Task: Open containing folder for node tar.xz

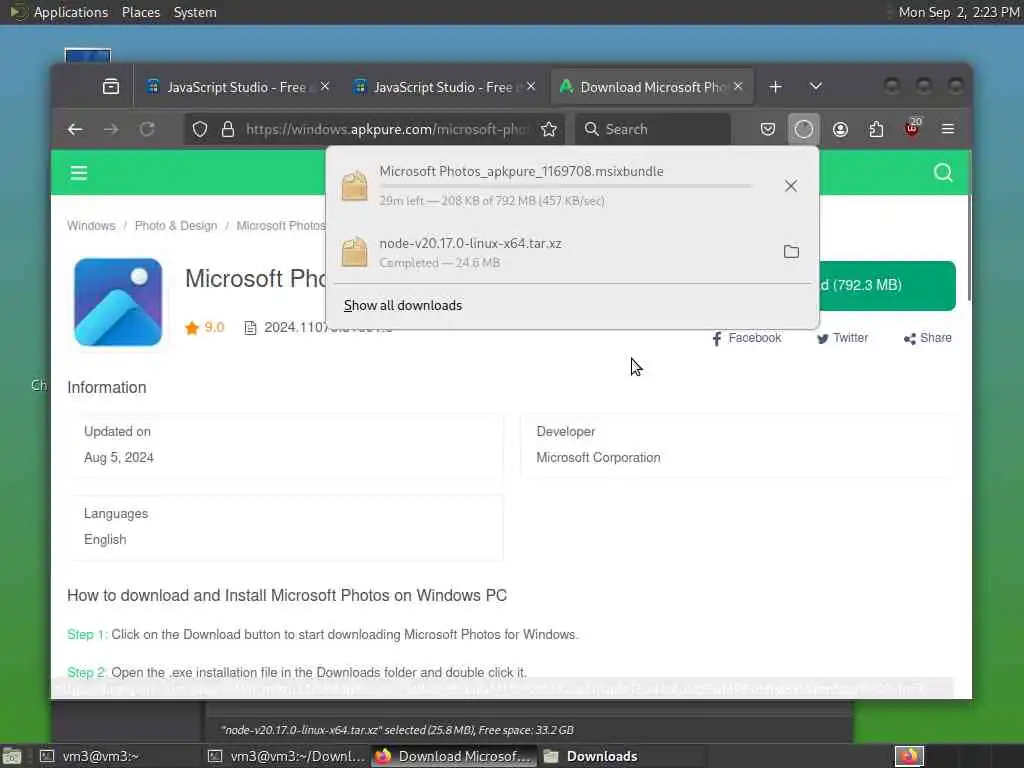Action: 791,251
